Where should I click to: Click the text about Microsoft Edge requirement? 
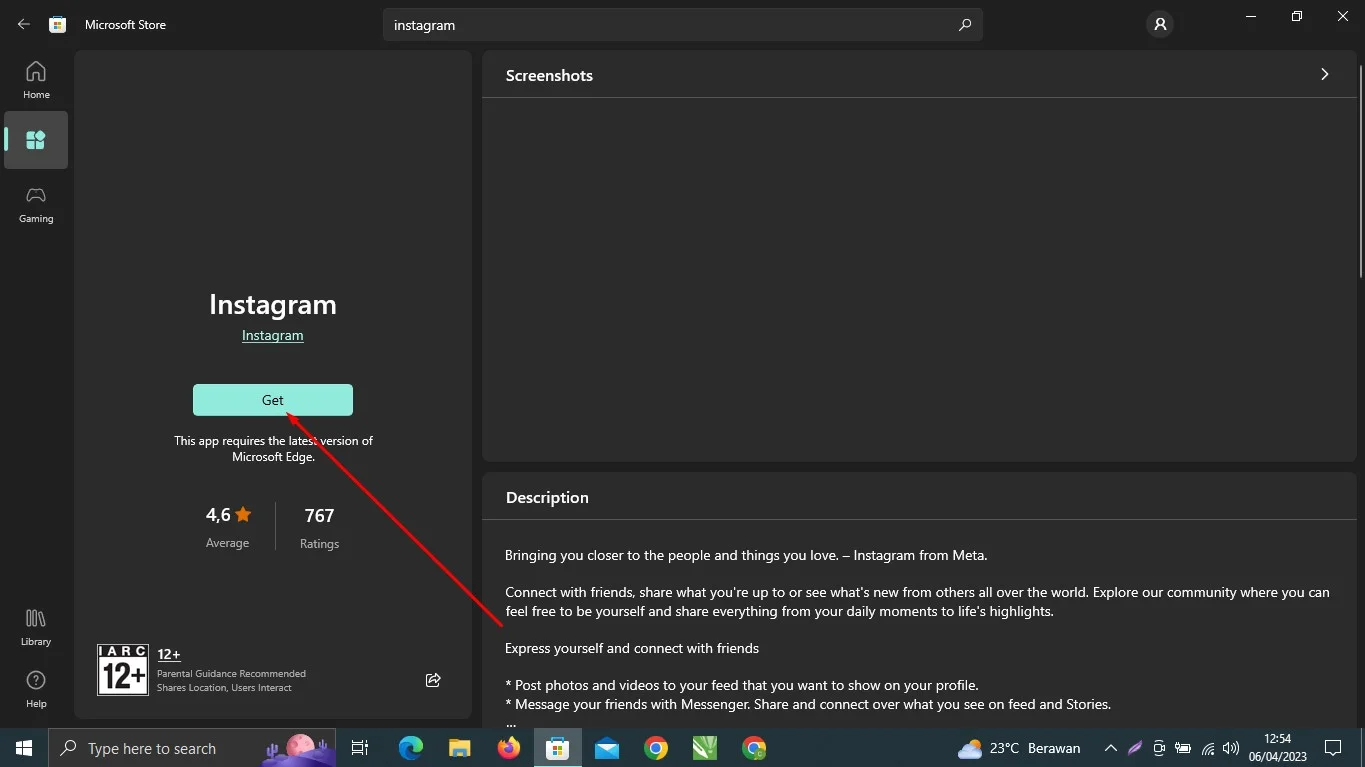(x=273, y=449)
